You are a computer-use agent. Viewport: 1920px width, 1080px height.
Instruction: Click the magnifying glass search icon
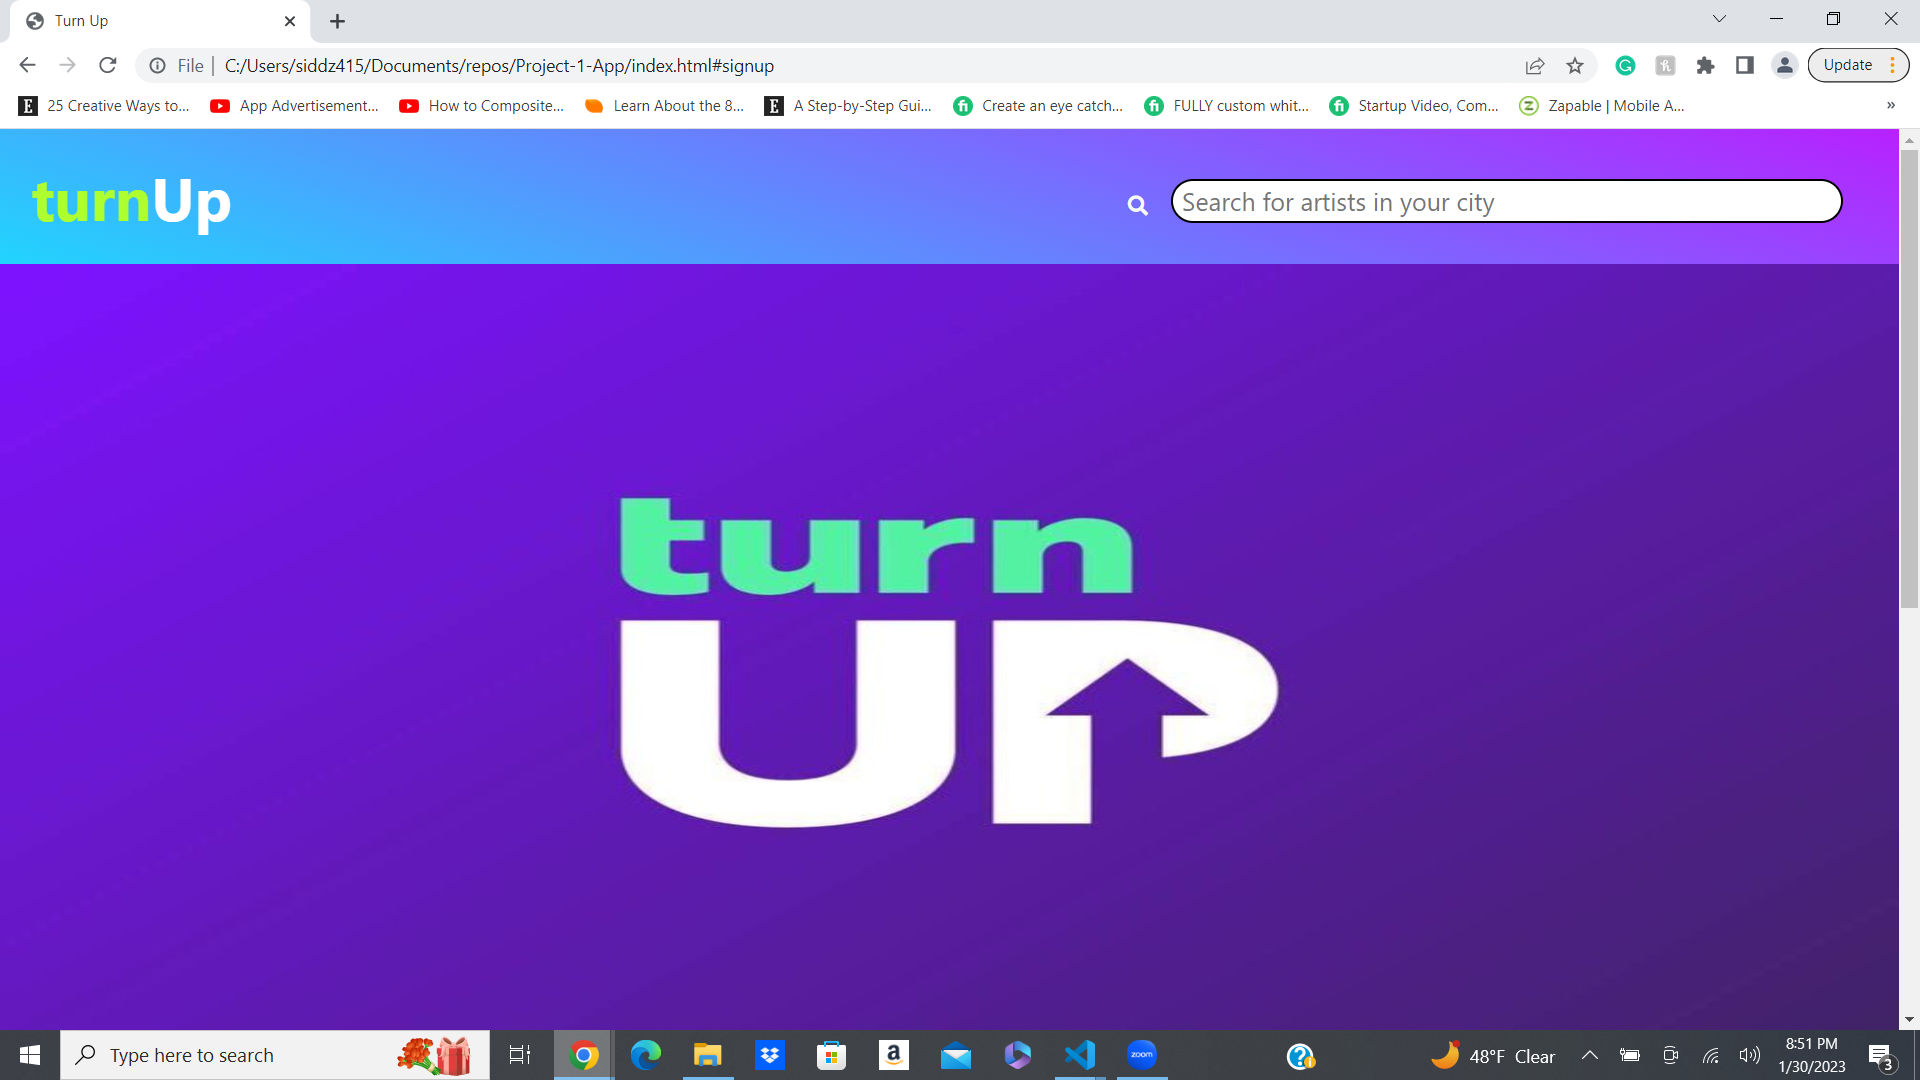(x=1137, y=205)
